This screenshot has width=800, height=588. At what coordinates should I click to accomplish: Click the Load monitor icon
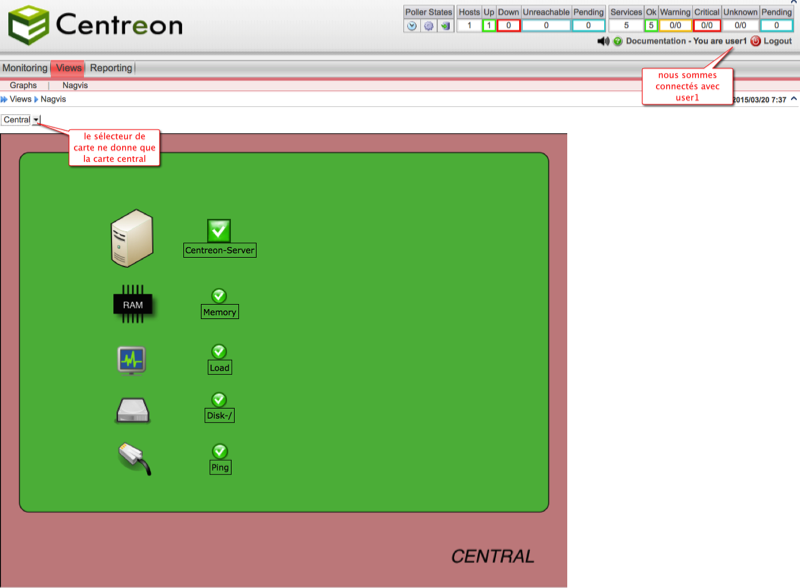(132, 358)
